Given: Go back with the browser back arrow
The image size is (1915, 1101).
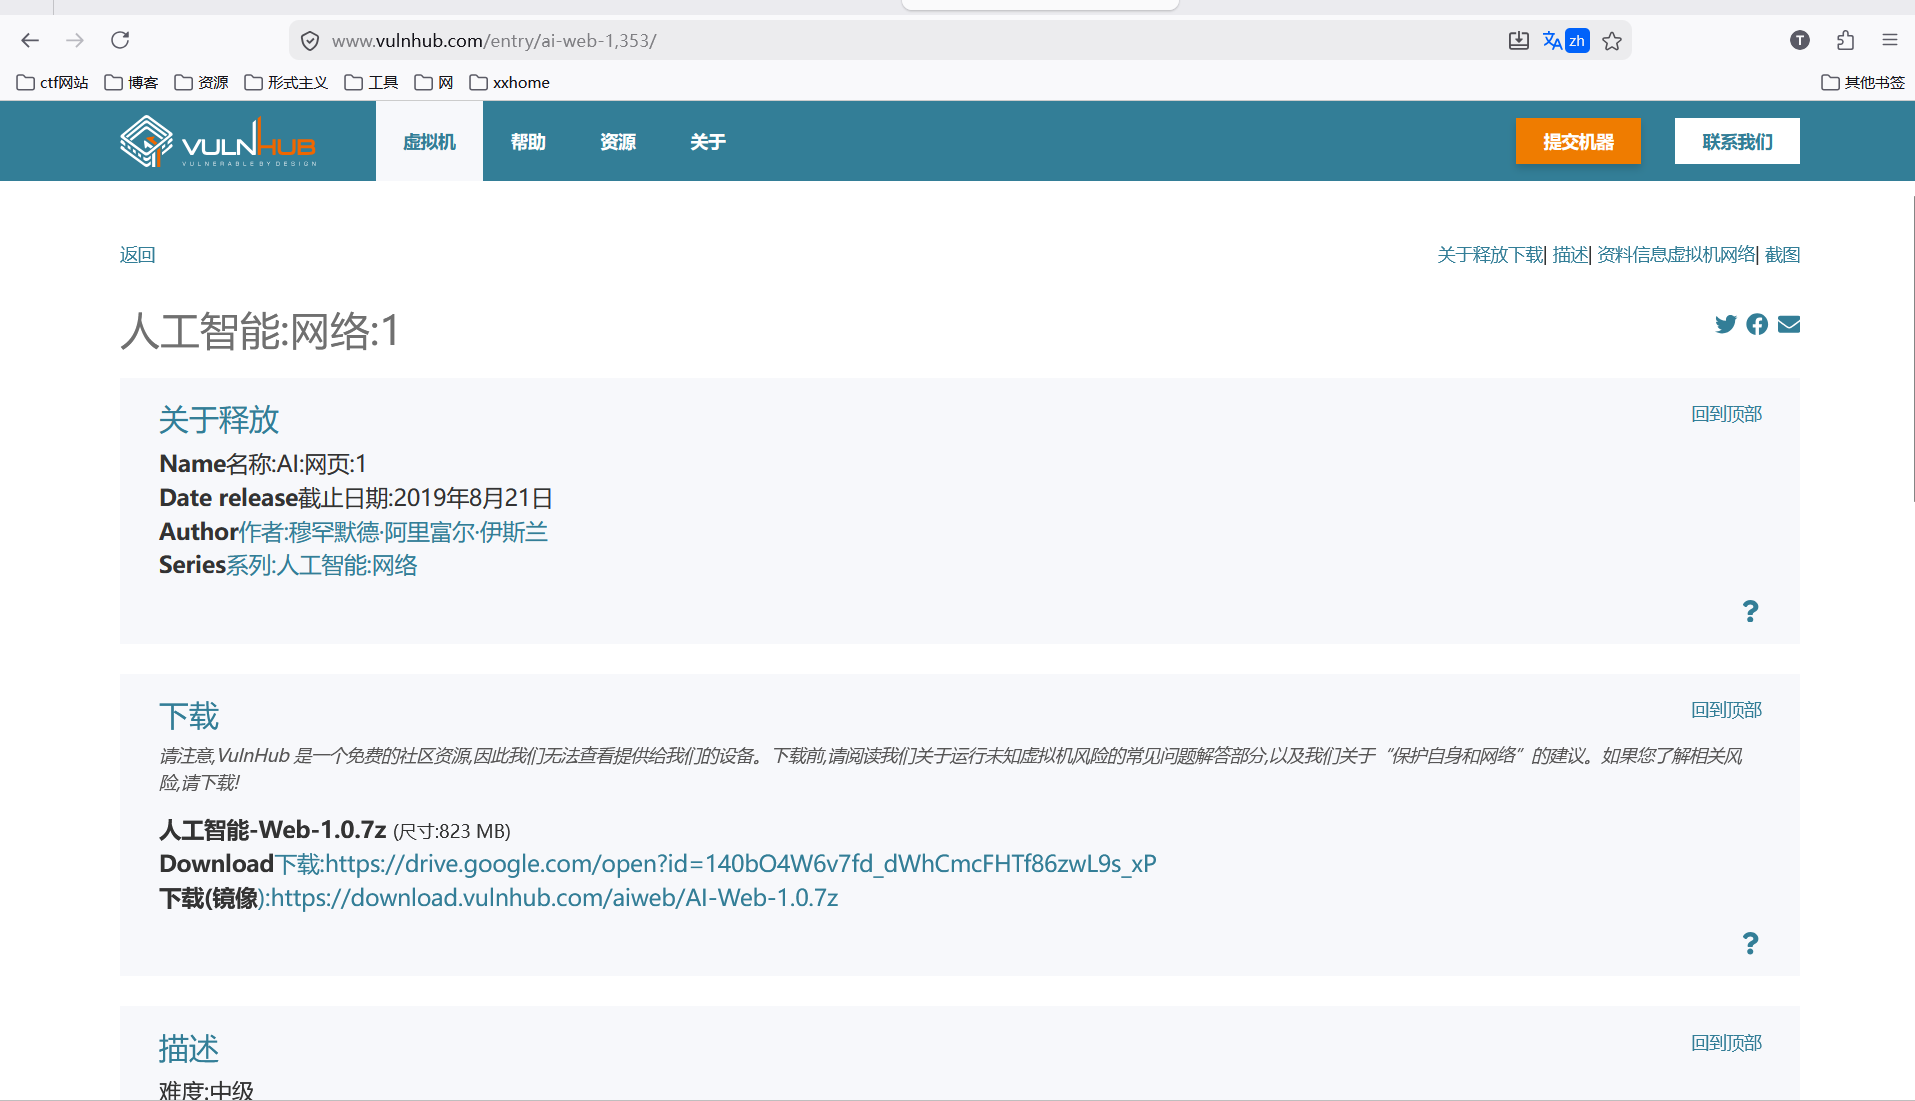Looking at the screenshot, I should coord(30,40).
